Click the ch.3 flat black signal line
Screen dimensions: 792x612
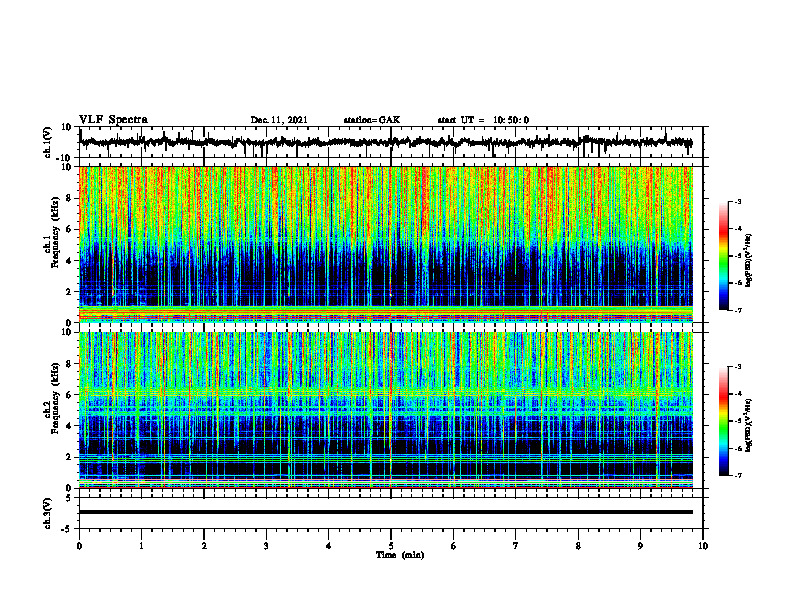tap(386, 512)
